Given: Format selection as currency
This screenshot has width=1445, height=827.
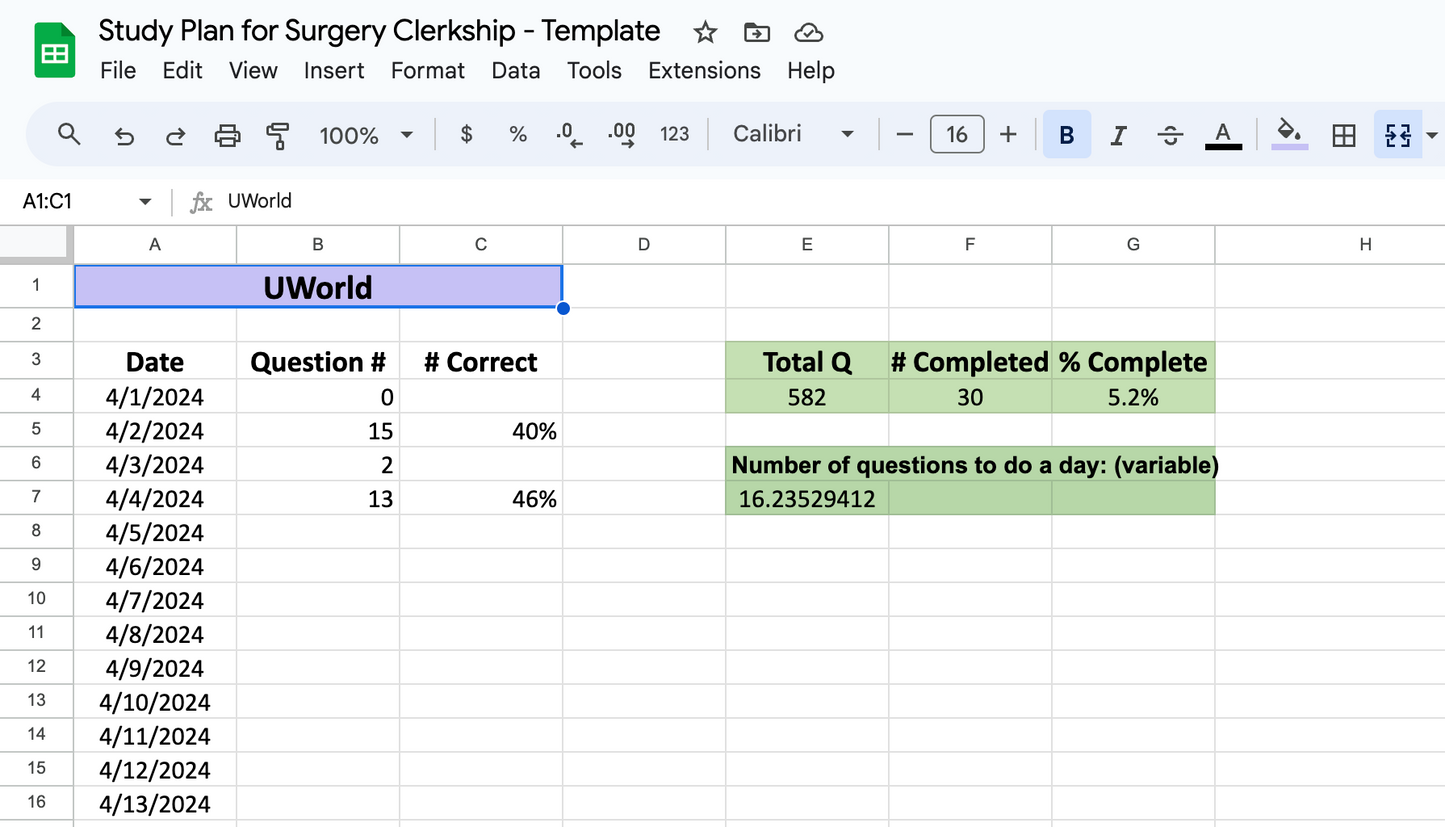Looking at the screenshot, I should click(466, 134).
